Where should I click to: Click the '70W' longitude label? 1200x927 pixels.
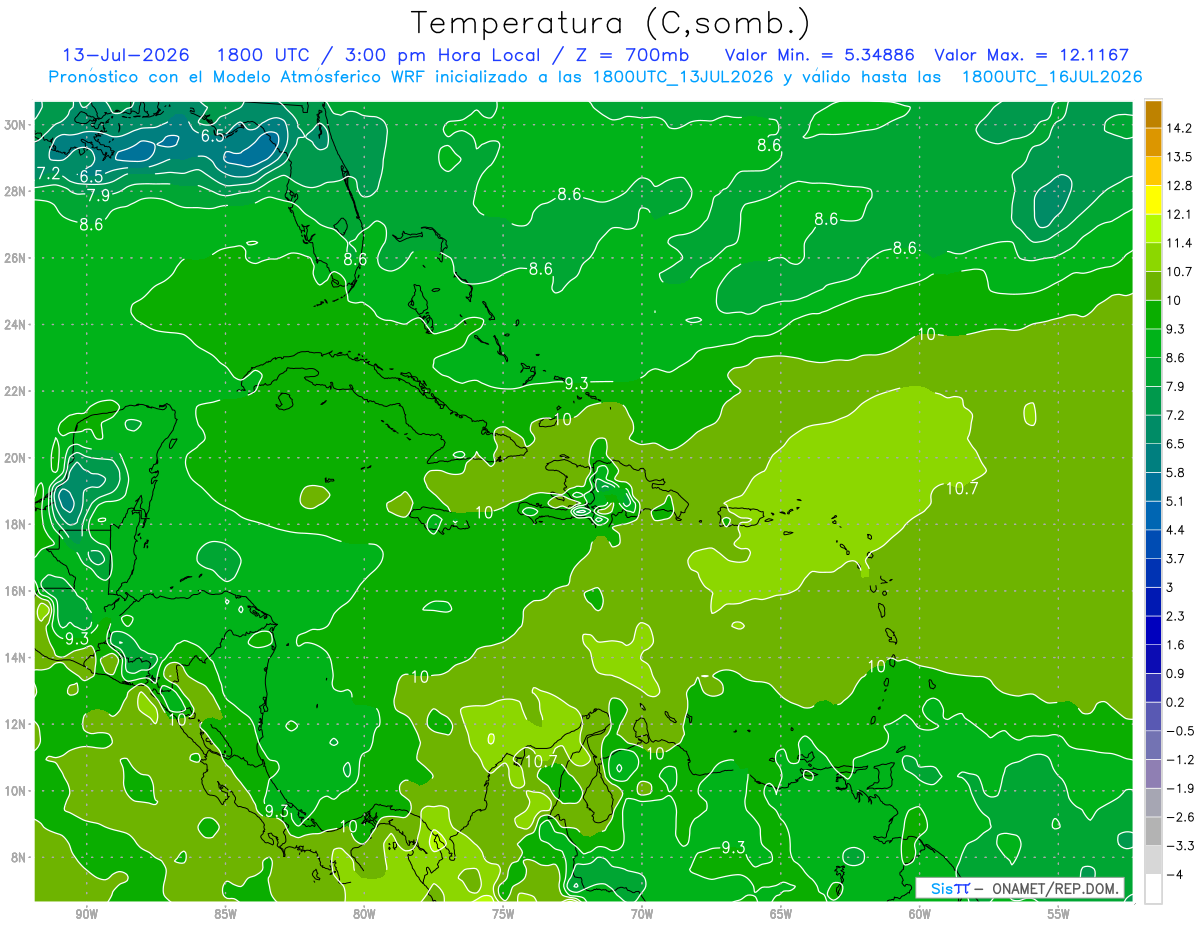(642, 913)
